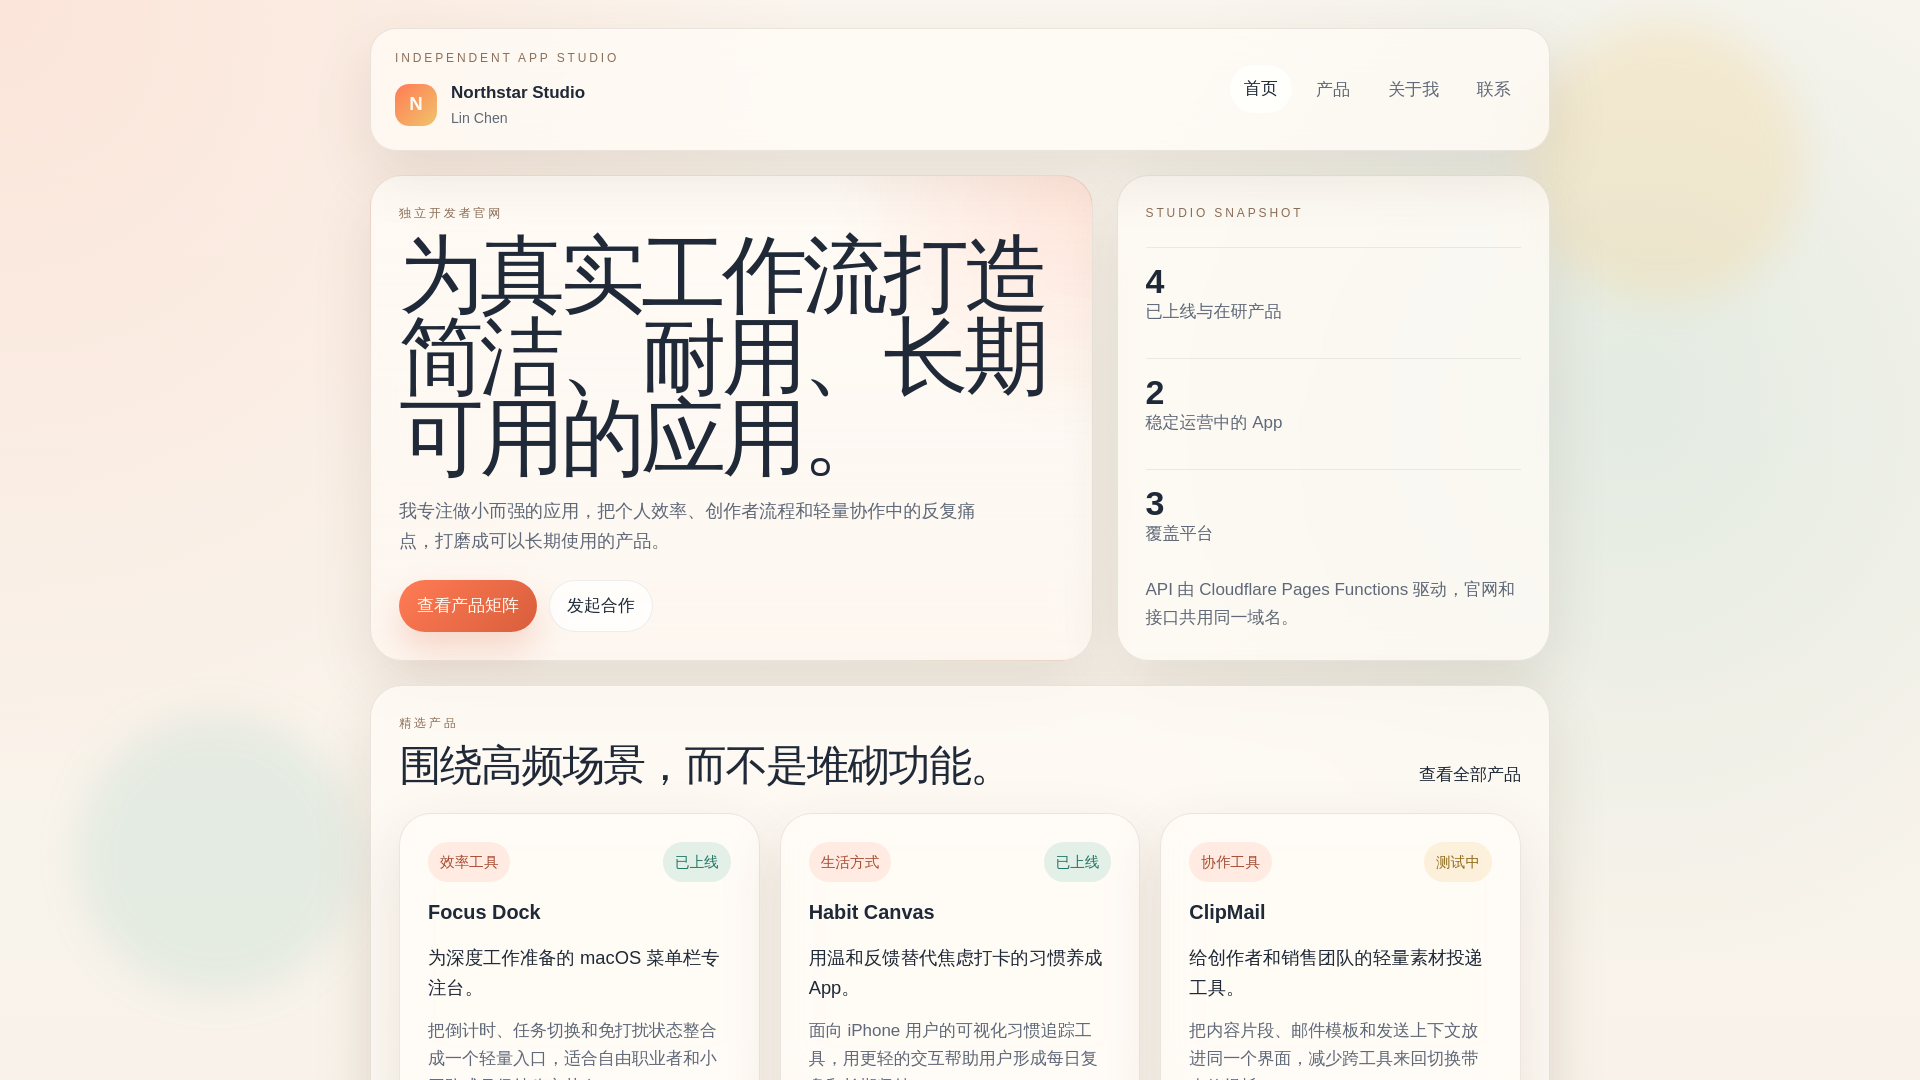Click the 独立开发者官网 label
1920x1080 pixels.
pyautogui.click(x=450, y=213)
